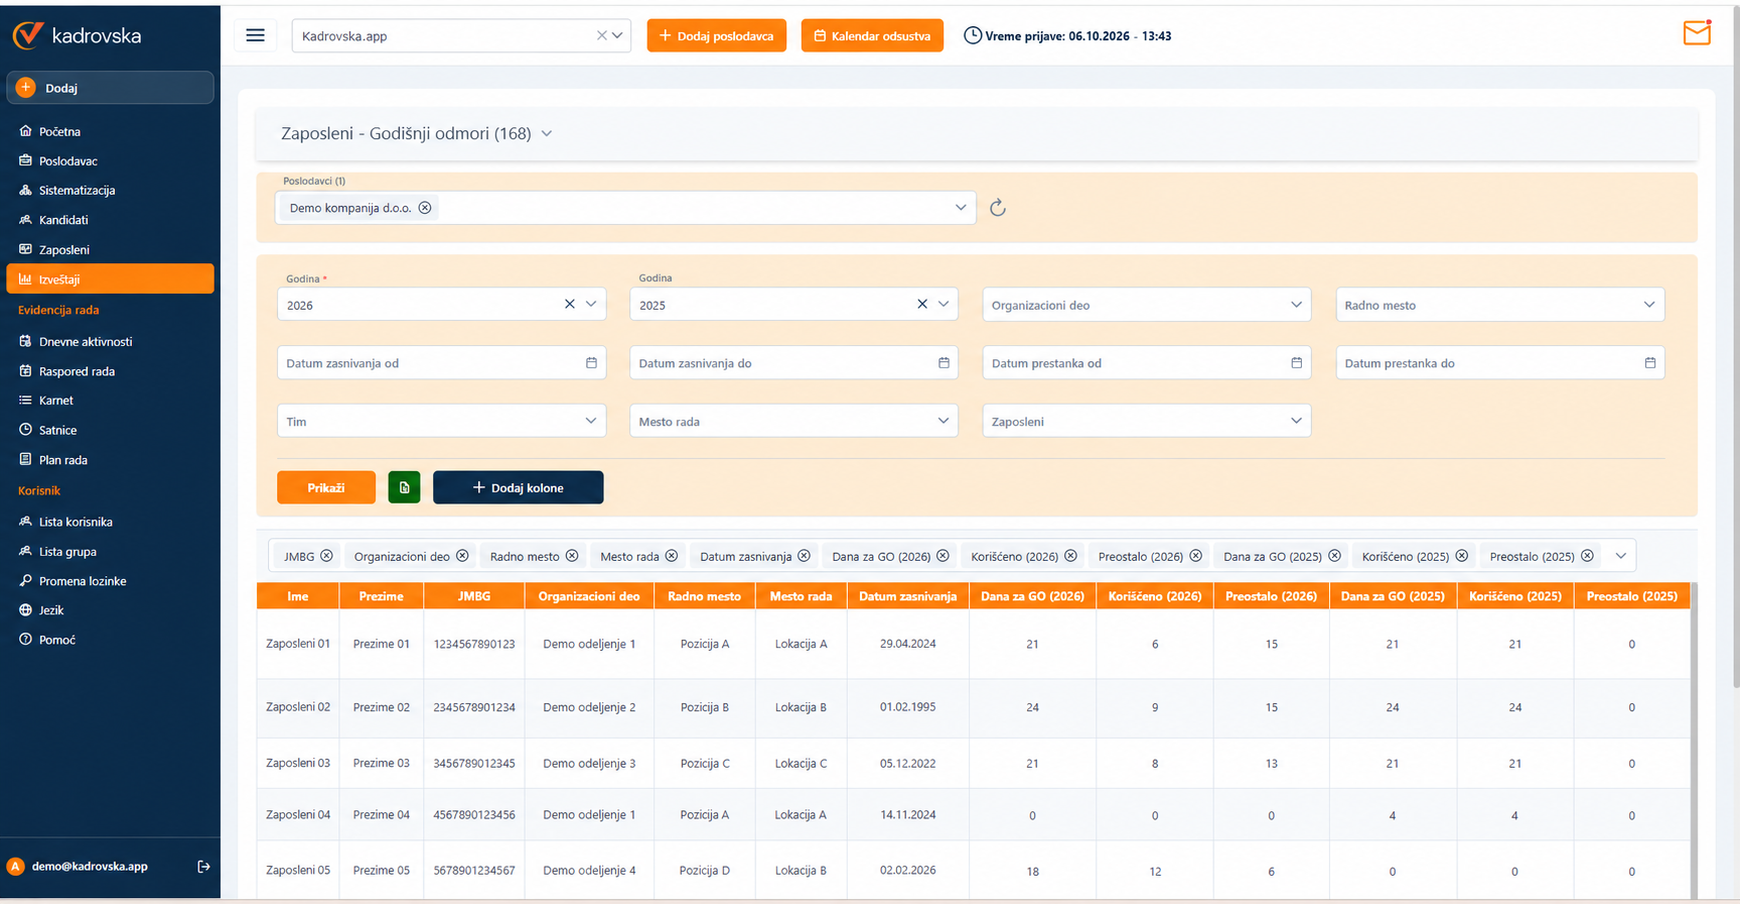The width and height of the screenshot is (1740, 904).
Task: Expand Zaposleni - Godišnji odmori report chevron
Action: pos(547,134)
